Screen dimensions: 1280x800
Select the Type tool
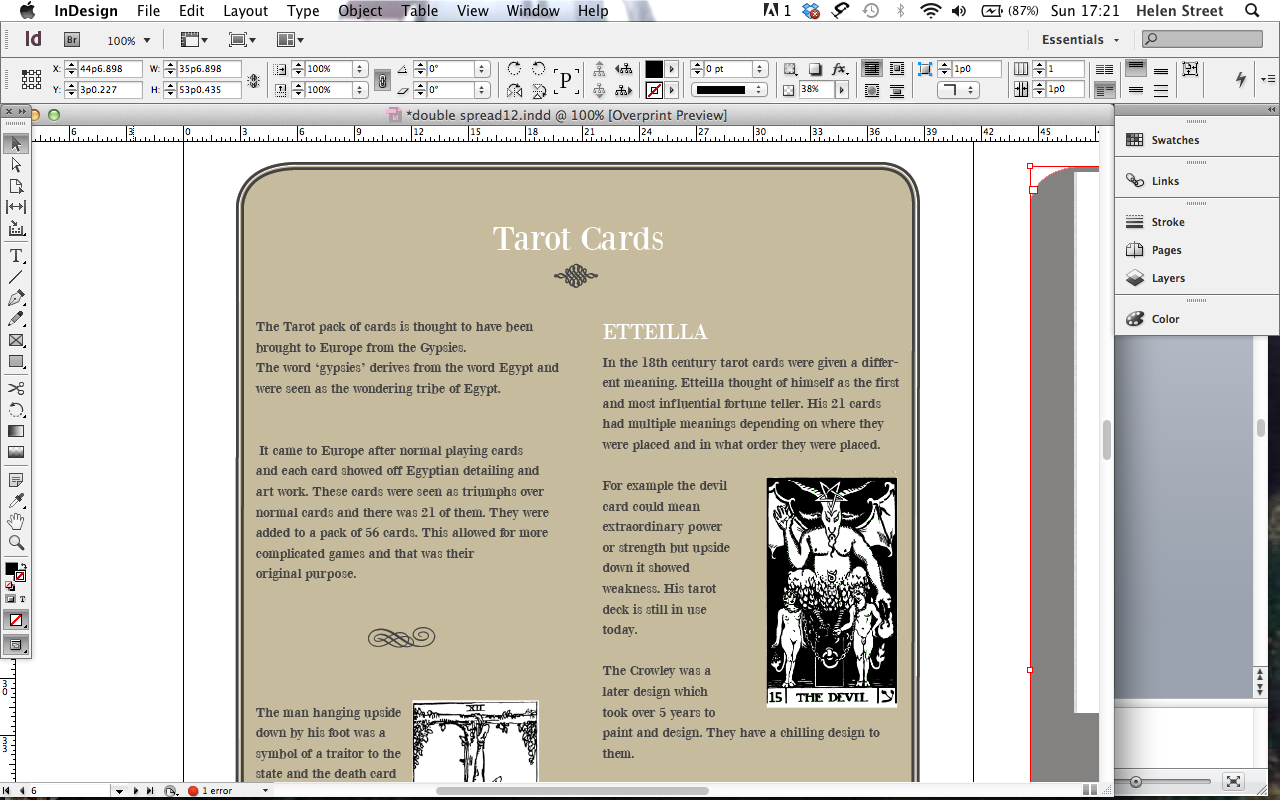(15, 256)
